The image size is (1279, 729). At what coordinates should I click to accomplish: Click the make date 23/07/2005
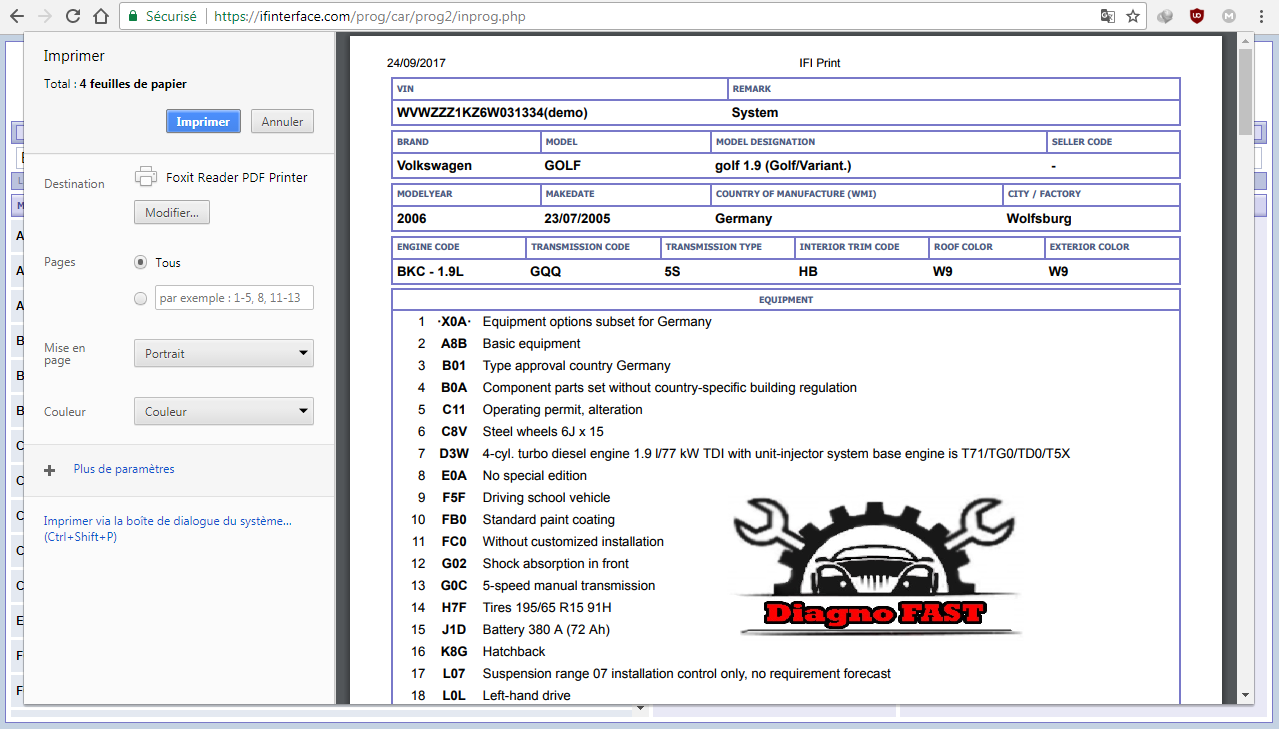(x=577, y=218)
